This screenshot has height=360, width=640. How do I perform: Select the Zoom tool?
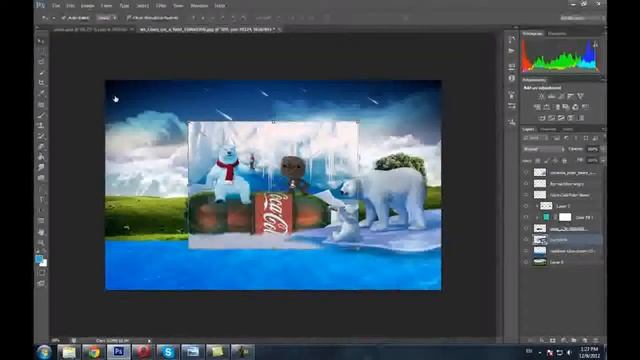point(41,243)
